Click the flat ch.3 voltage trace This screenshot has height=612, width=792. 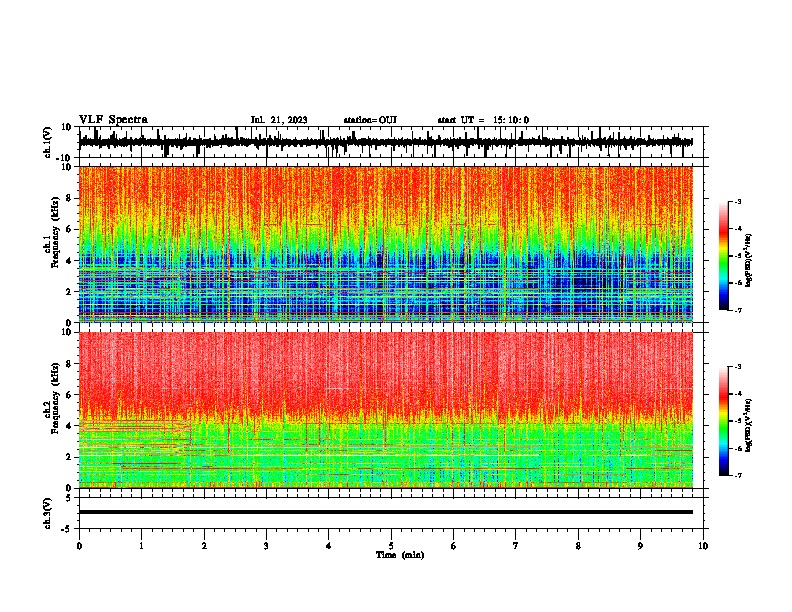point(386,512)
